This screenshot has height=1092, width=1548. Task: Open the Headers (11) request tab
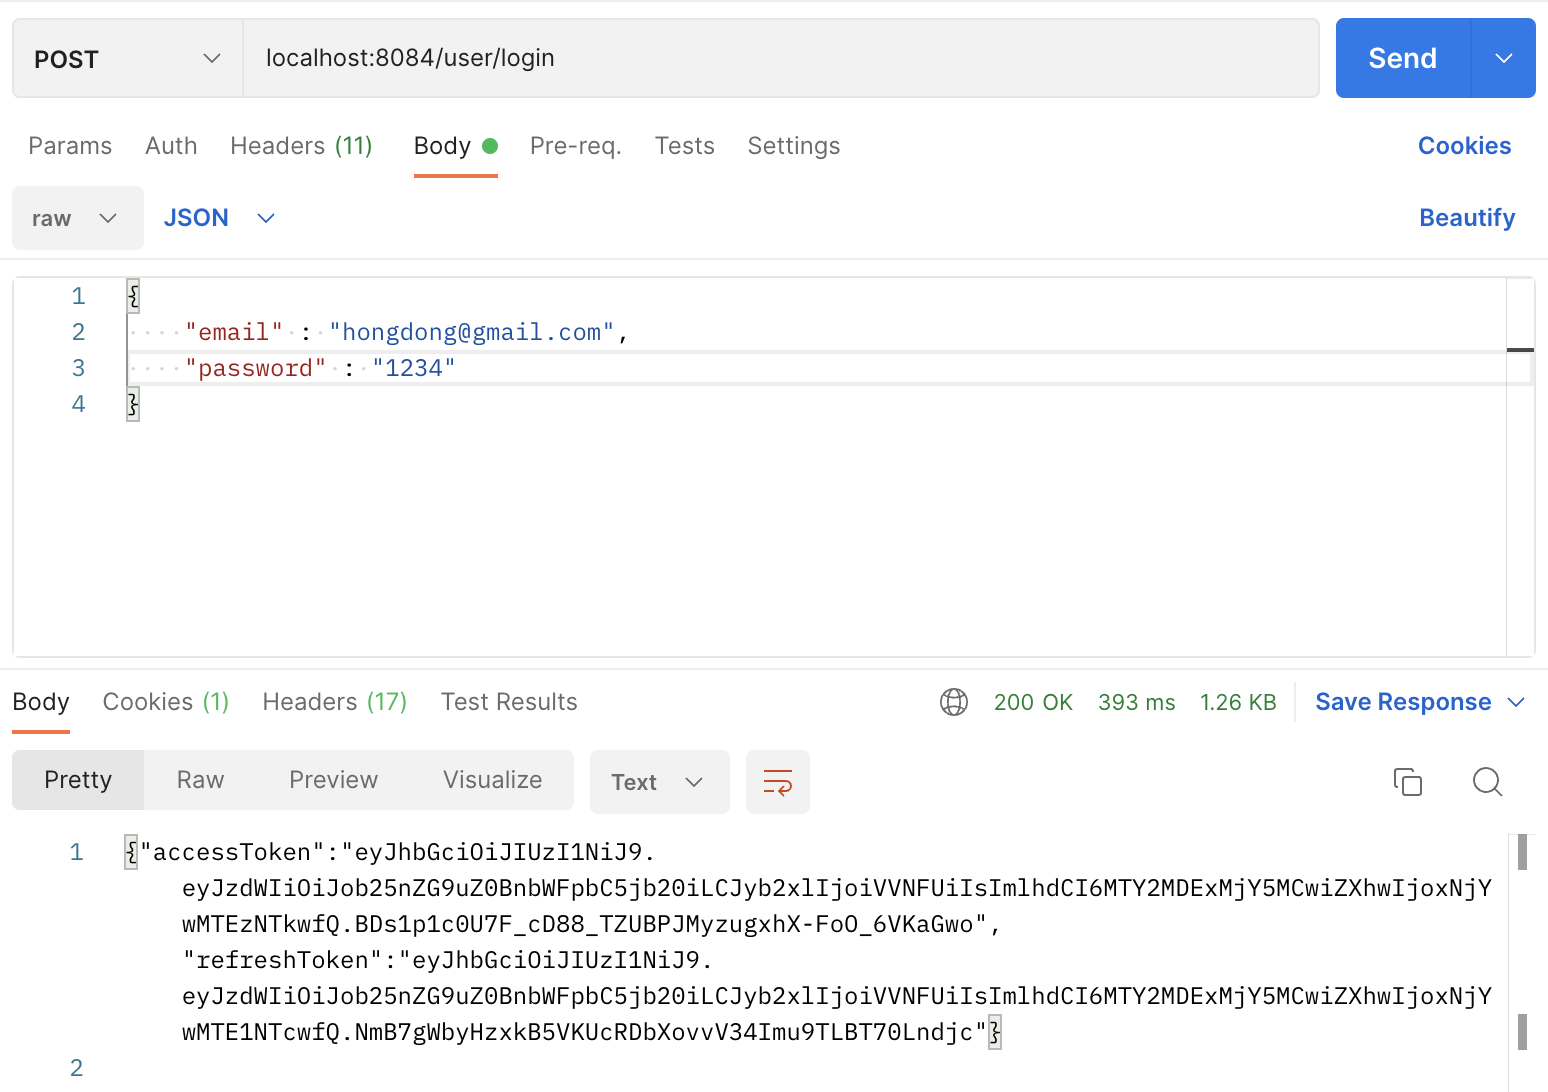pos(301,146)
